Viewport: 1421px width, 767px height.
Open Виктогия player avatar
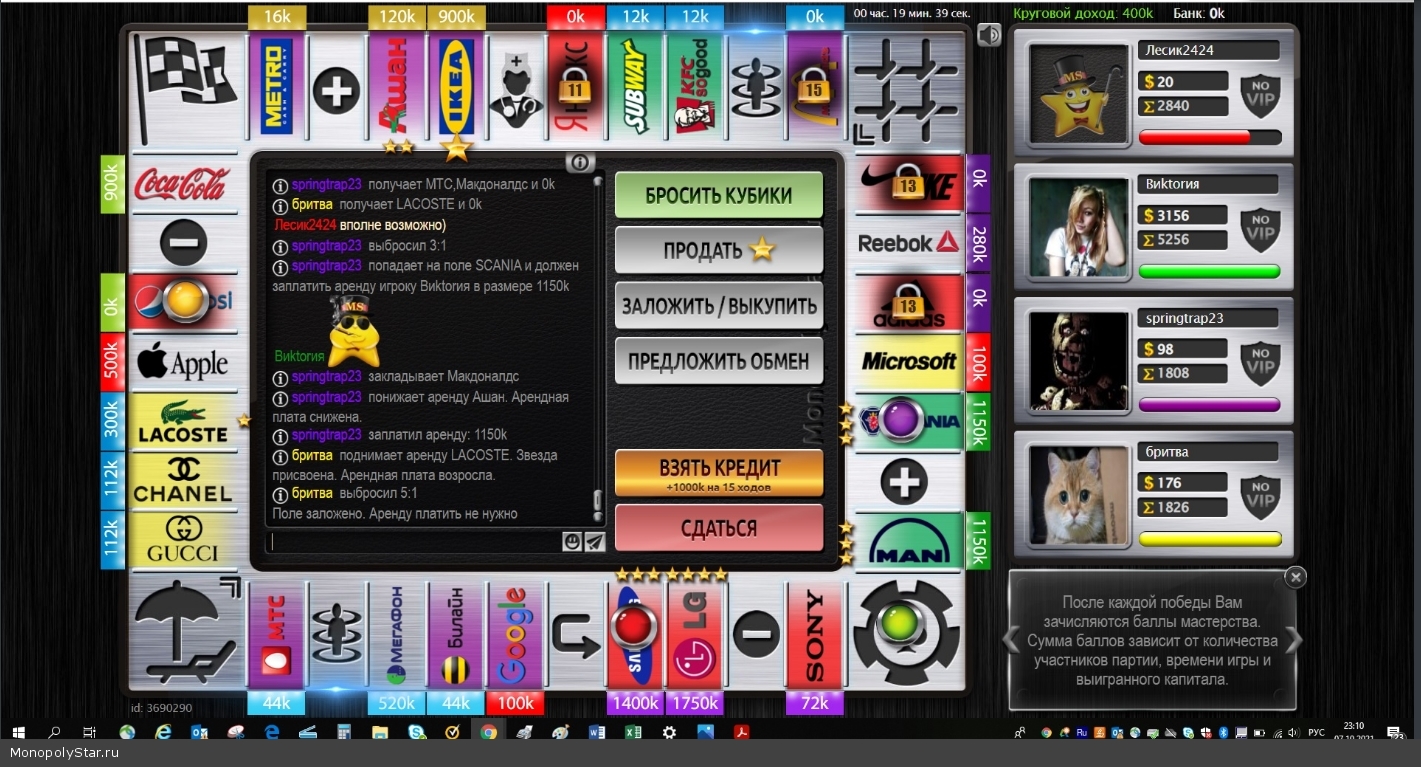coord(1079,227)
